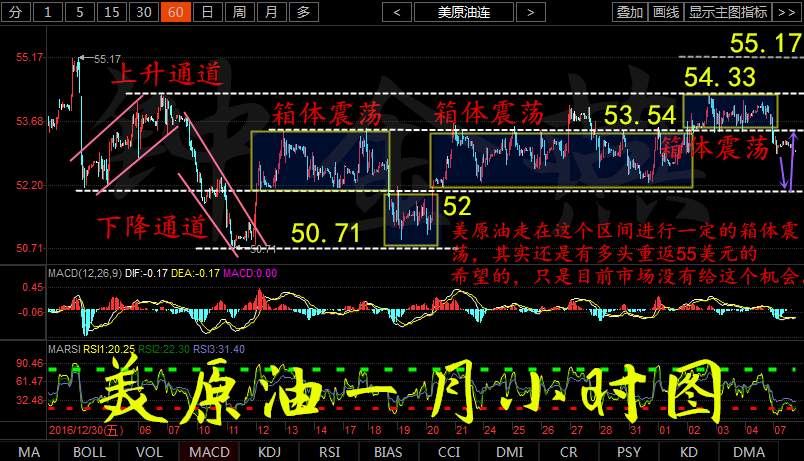Click the 画线 draw line button
The width and height of the screenshot is (804, 461).
pyautogui.click(x=666, y=12)
